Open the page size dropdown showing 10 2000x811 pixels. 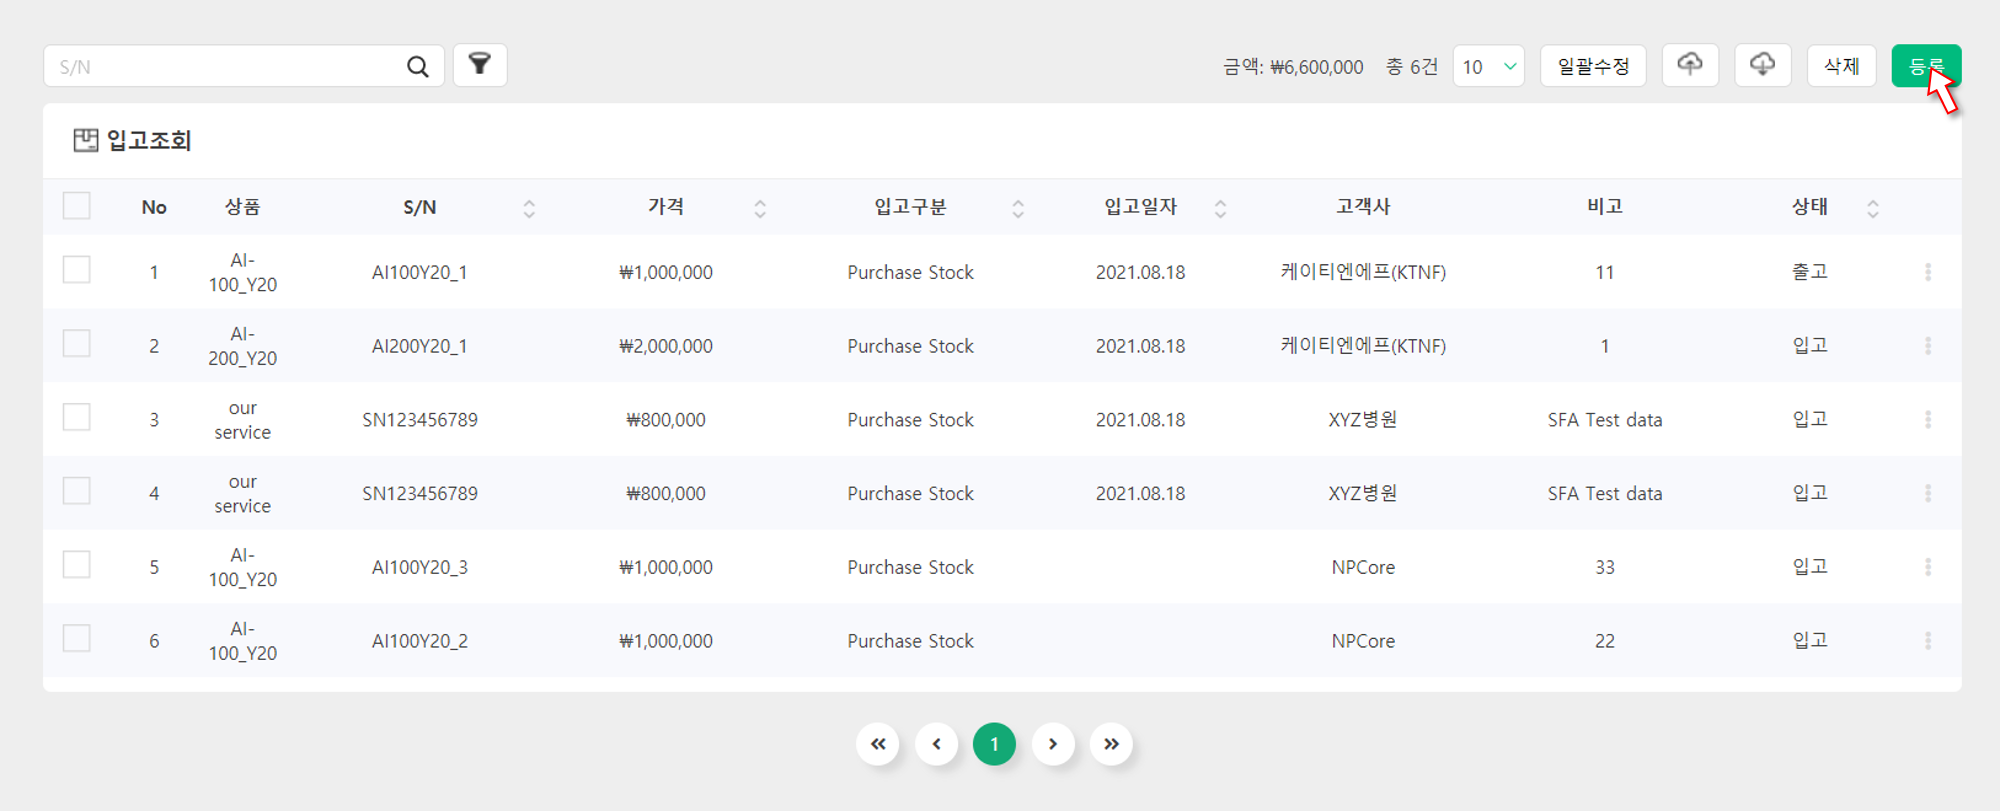coord(1489,66)
